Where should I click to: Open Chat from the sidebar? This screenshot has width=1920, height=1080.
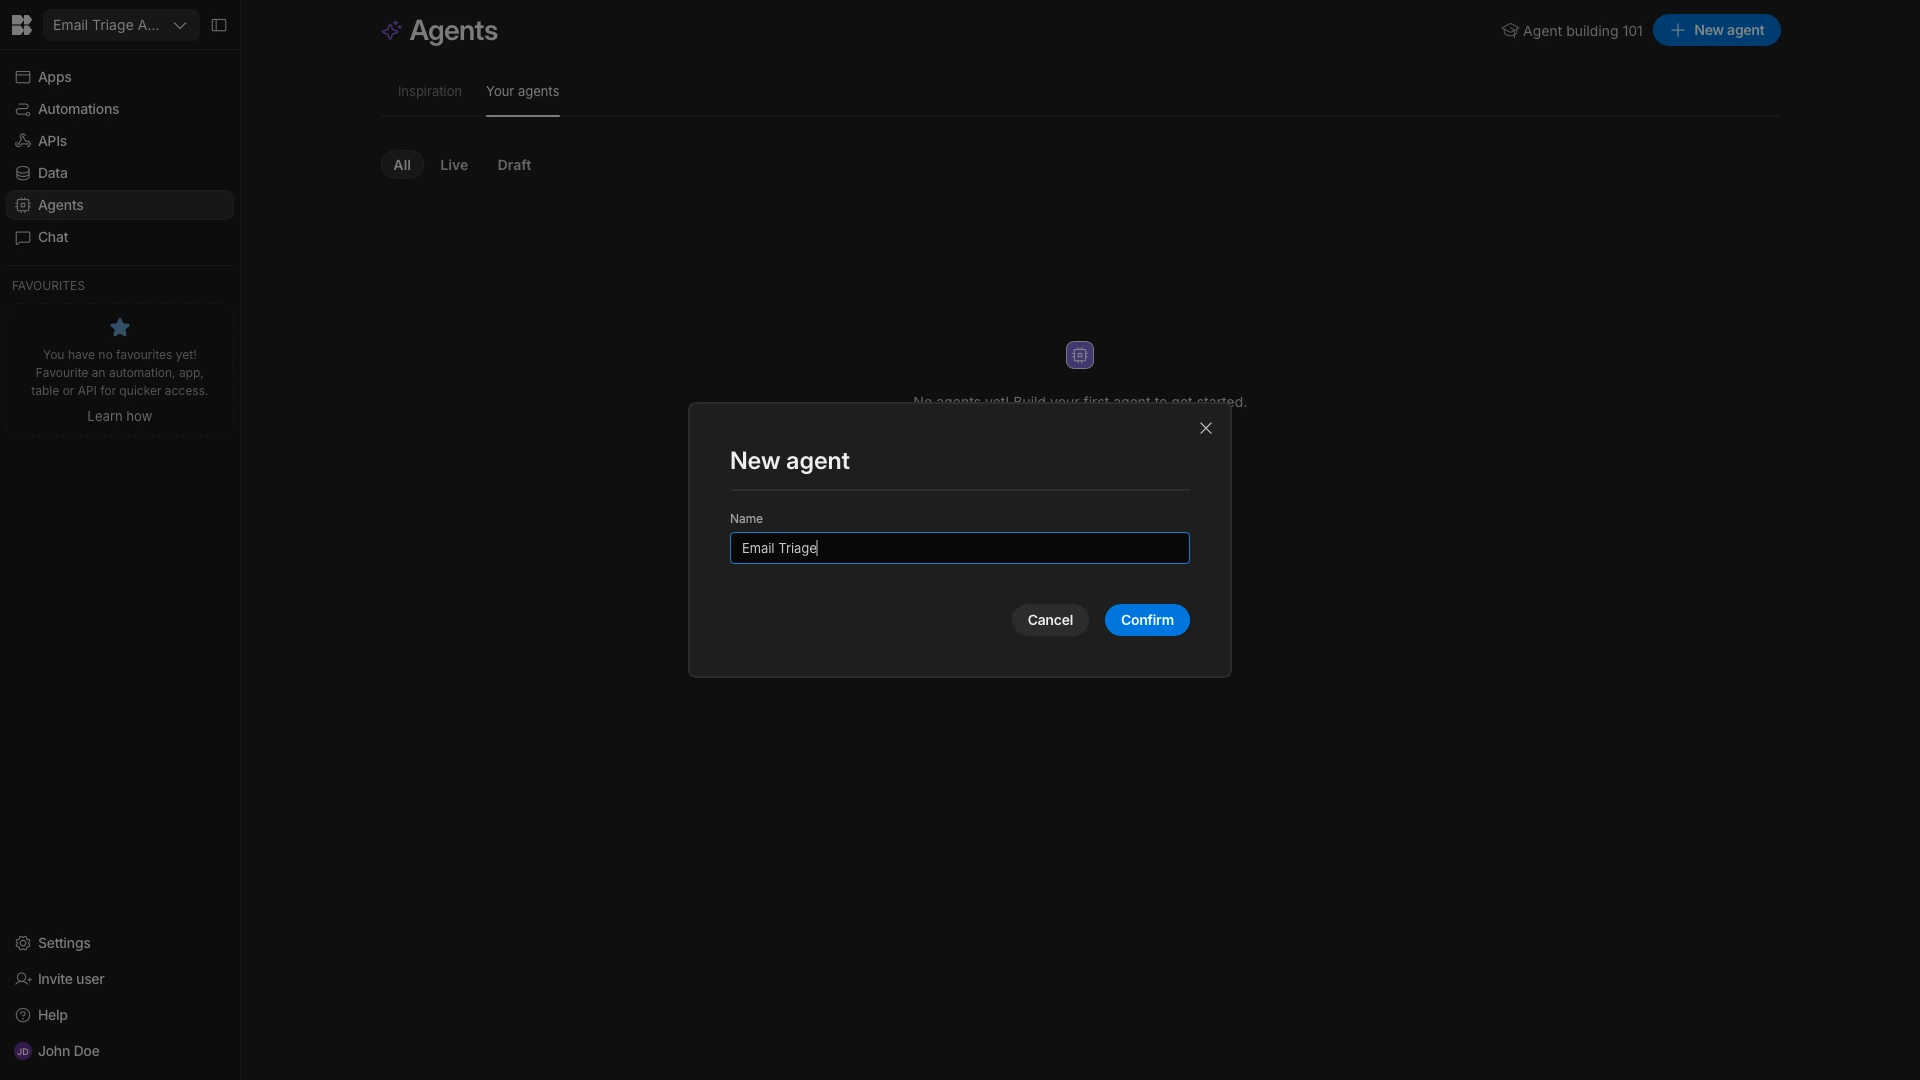coord(53,237)
